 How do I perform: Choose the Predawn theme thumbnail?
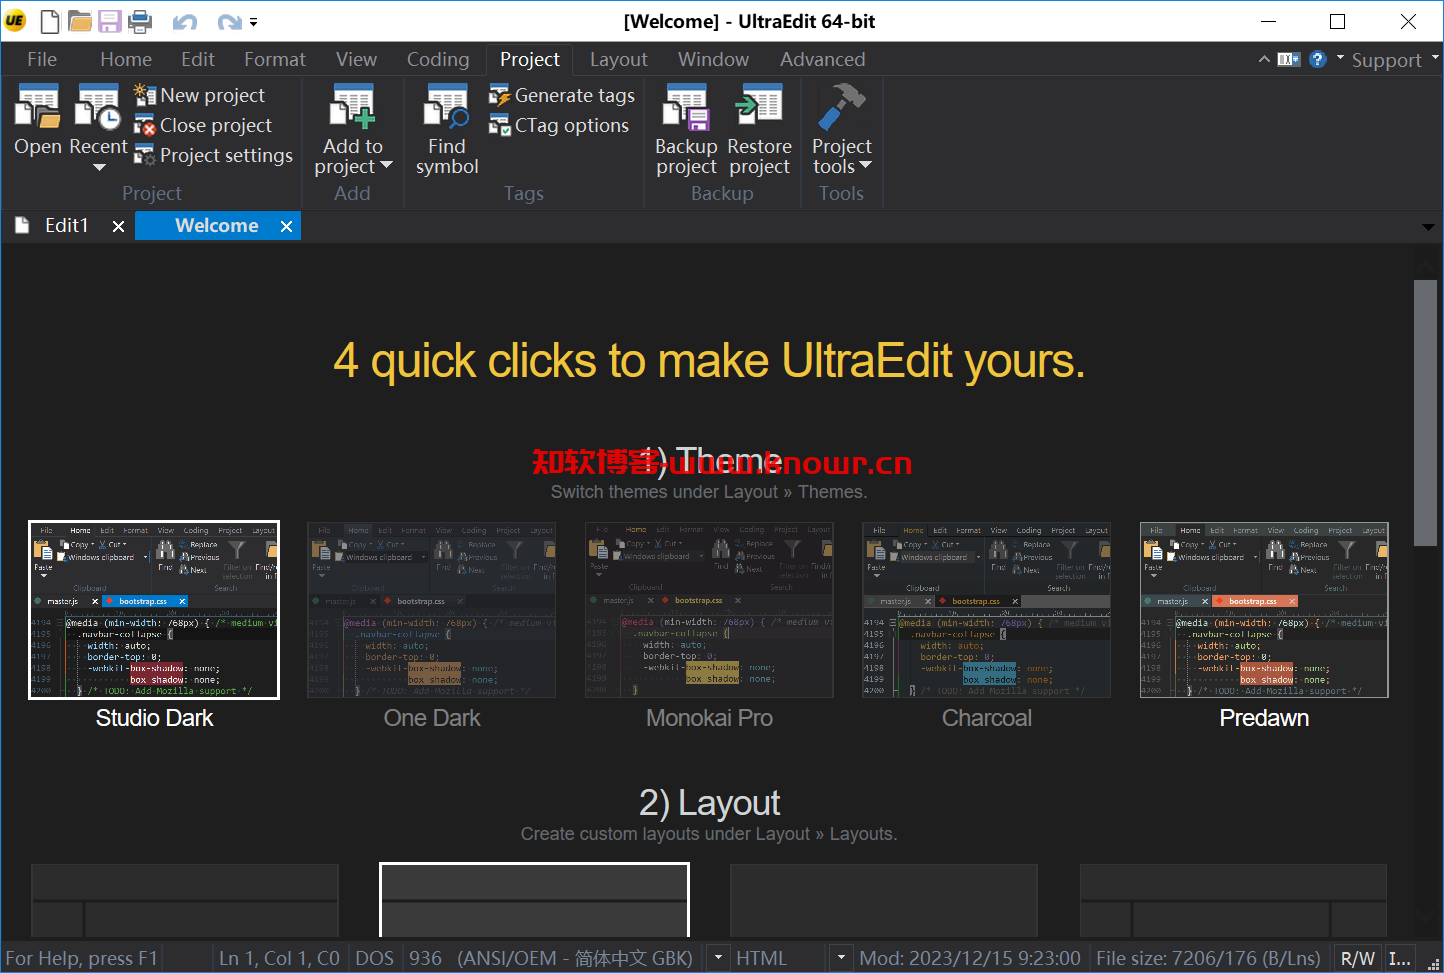(x=1264, y=610)
